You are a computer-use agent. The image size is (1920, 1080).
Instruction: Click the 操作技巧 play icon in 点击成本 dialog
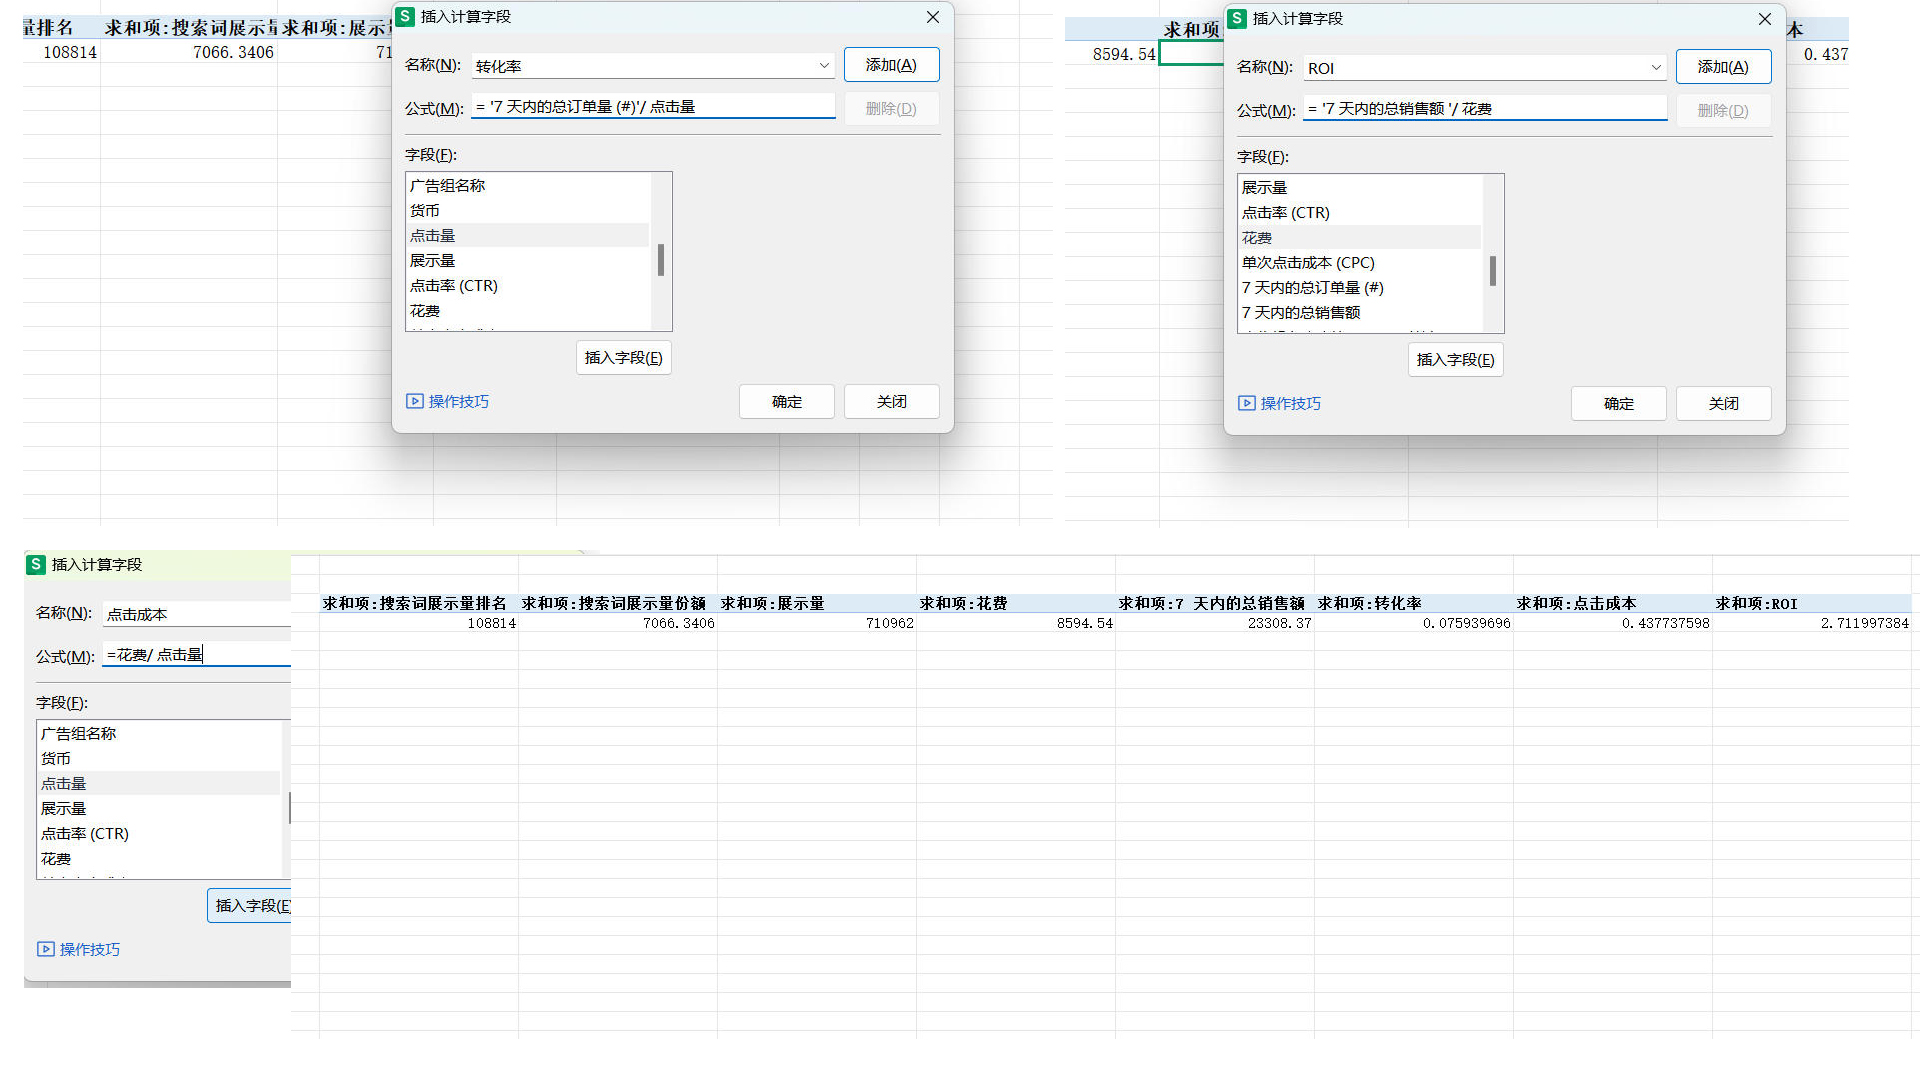46,949
